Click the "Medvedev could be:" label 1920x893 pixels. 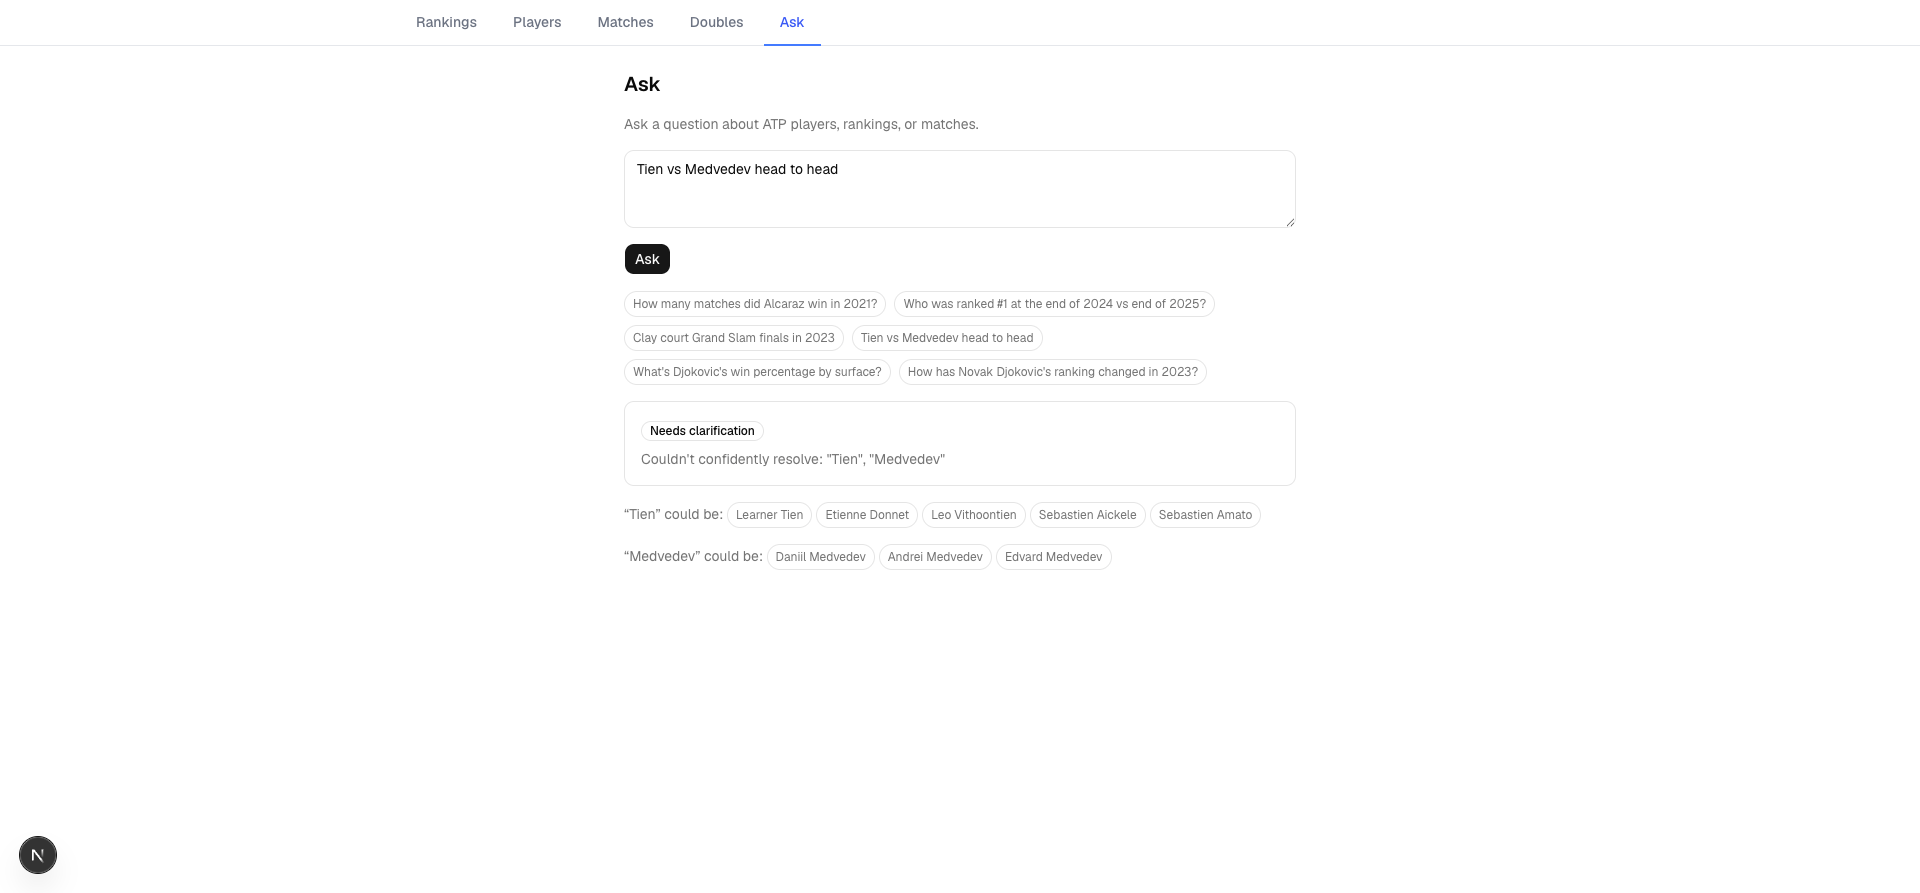pos(693,556)
